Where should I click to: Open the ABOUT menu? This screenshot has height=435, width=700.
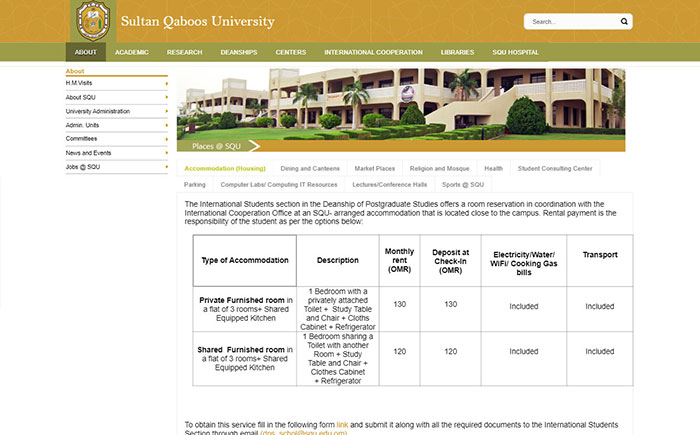click(x=86, y=52)
